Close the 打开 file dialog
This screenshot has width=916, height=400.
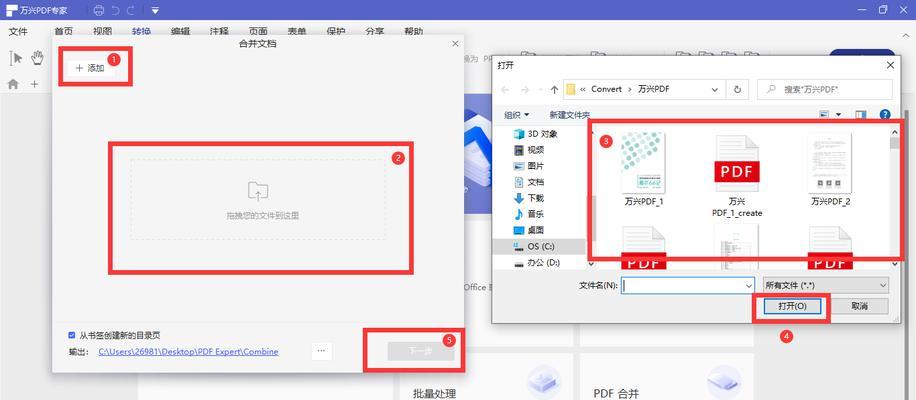(x=890, y=65)
